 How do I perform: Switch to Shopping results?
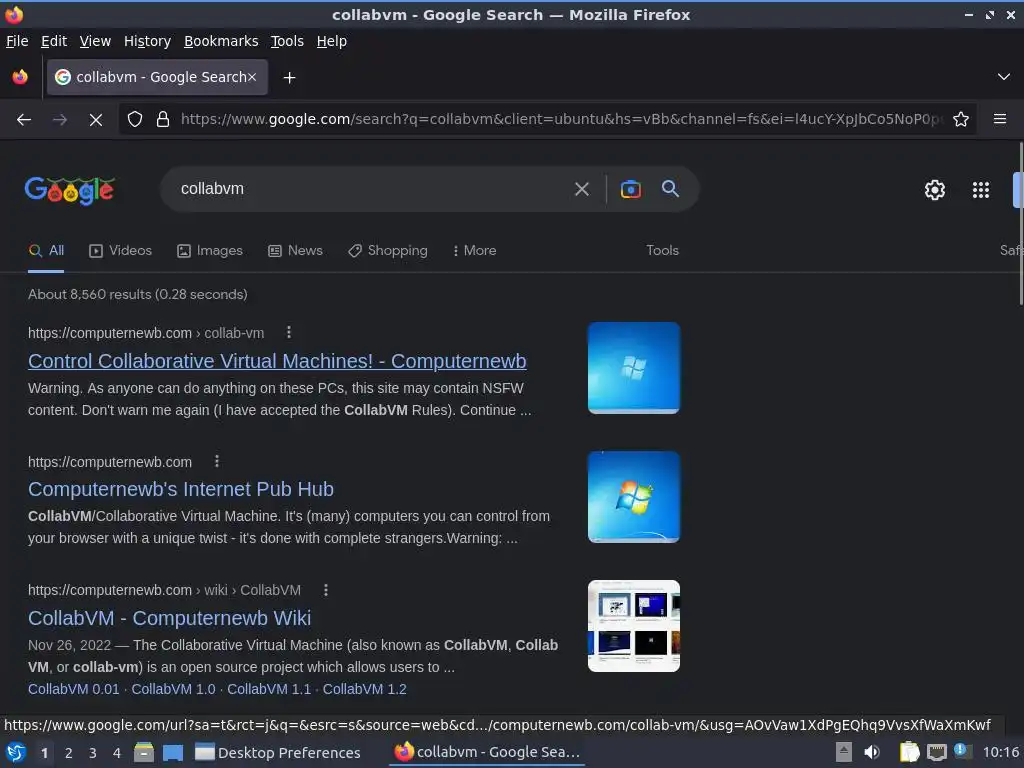pyautogui.click(x=387, y=251)
